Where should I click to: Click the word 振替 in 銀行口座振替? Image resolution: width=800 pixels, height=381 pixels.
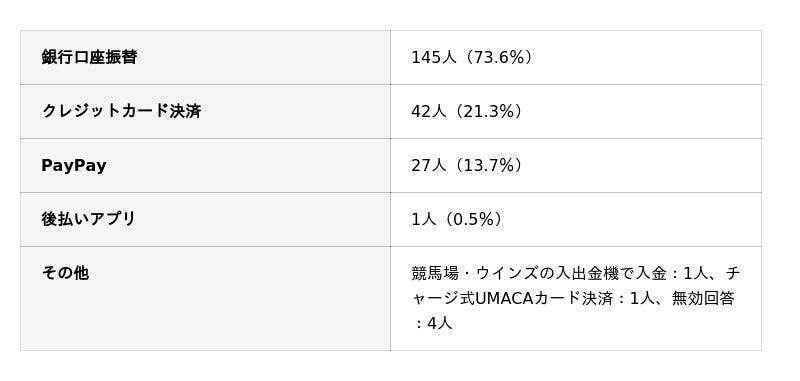[x=121, y=57]
